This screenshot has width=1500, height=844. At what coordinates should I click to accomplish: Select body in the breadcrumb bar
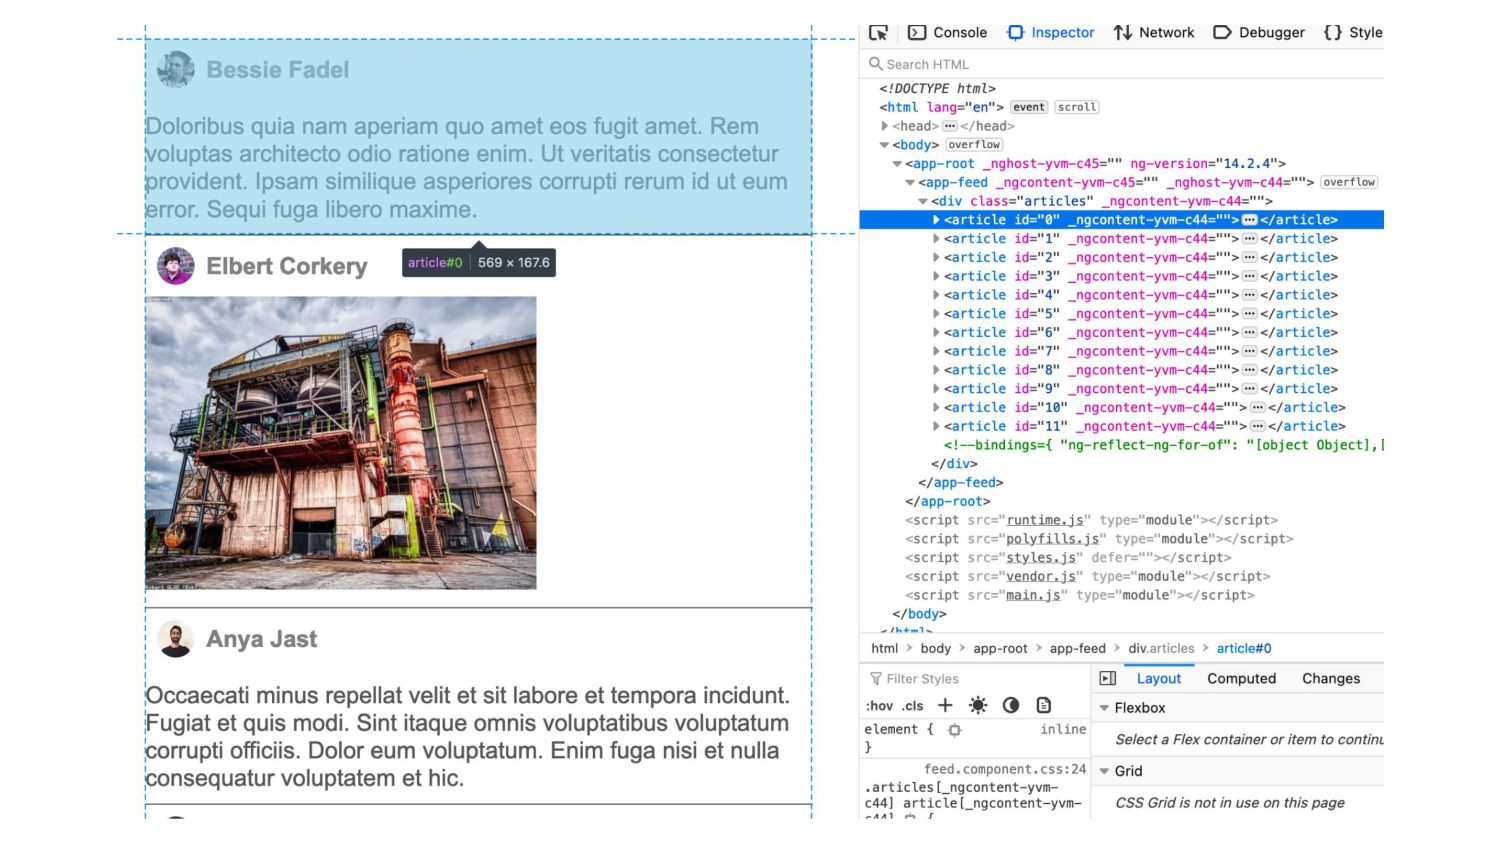coord(936,649)
